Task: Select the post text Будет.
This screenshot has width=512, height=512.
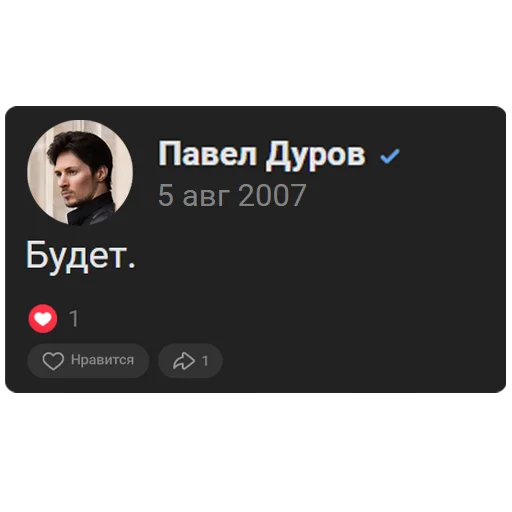Action: (x=81, y=257)
